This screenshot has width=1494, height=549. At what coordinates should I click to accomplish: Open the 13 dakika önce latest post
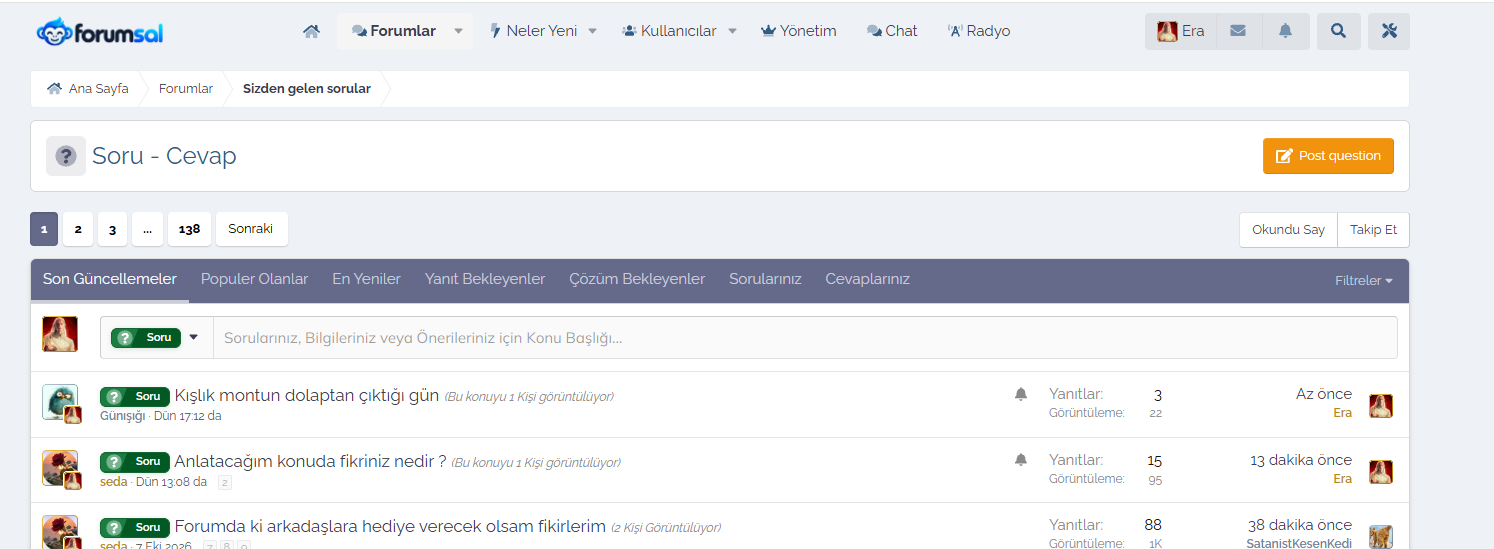[1301, 460]
